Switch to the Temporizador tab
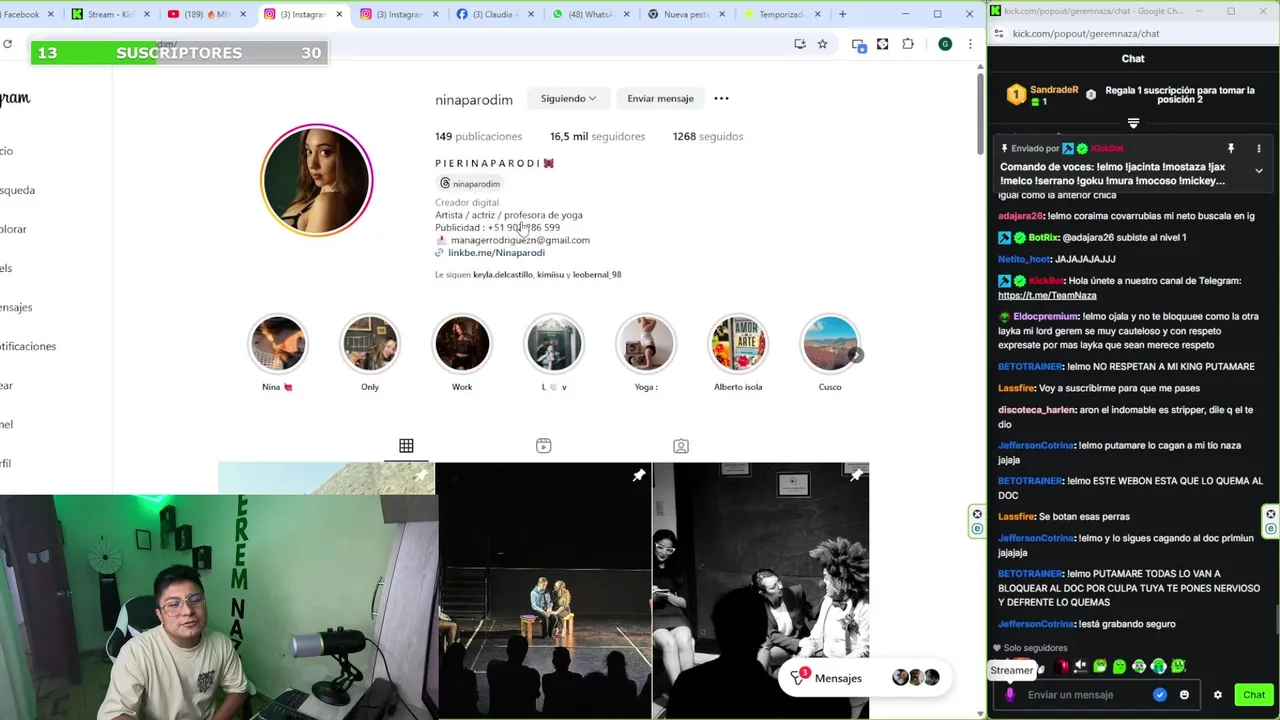This screenshot has height=720, width=1280. (x=784, y=14)
